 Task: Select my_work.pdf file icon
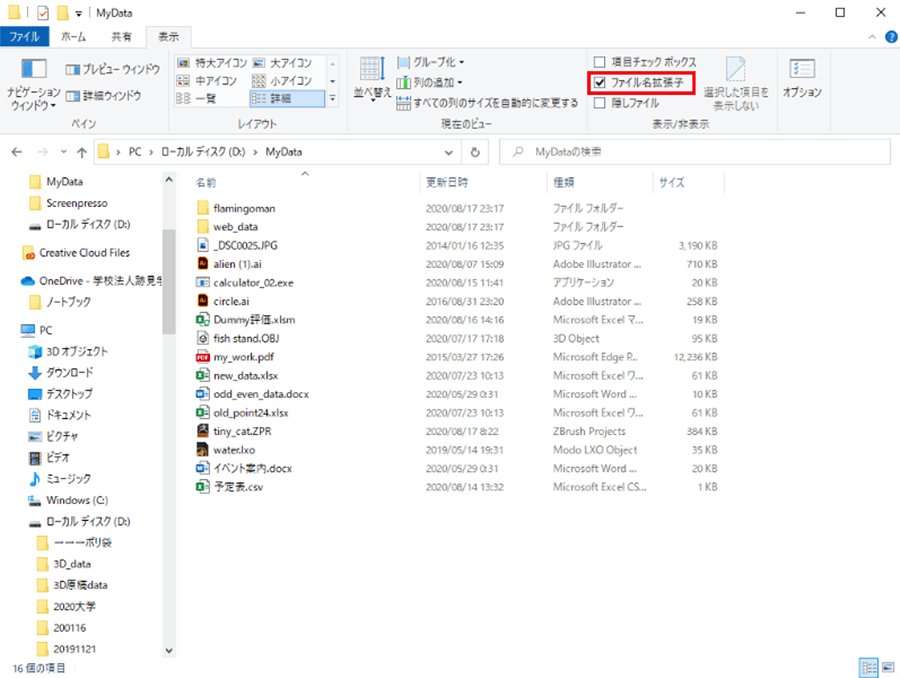tap(203, 357)
